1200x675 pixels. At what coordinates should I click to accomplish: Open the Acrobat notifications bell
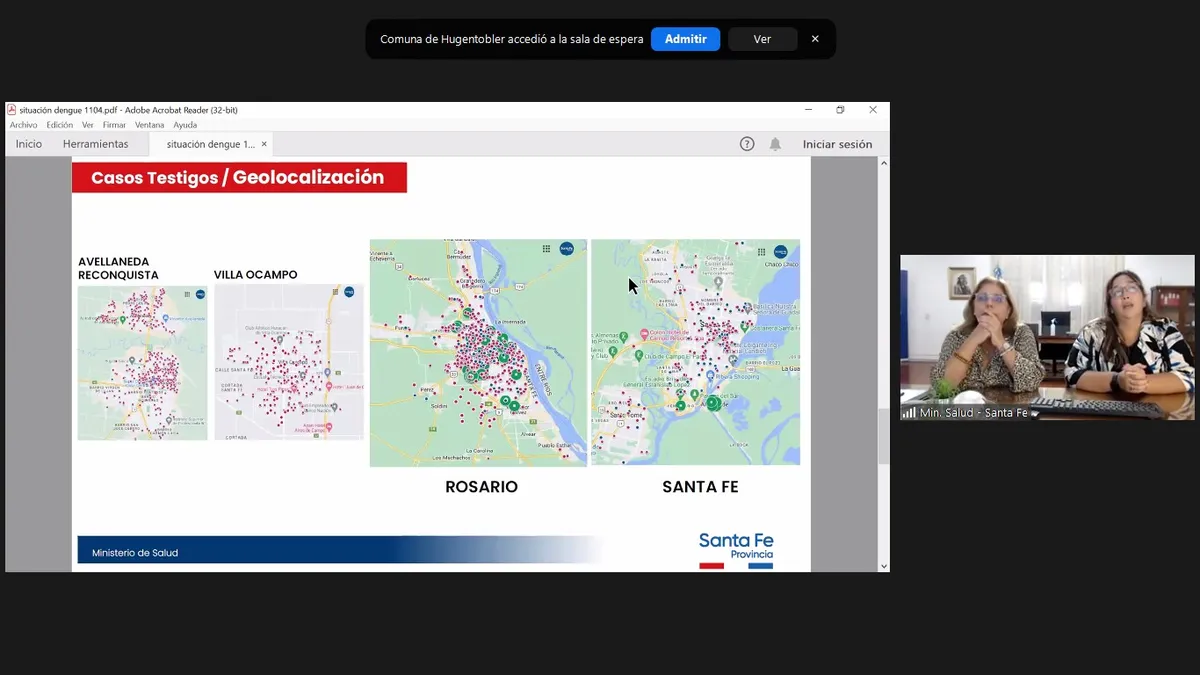click(775, 143)
